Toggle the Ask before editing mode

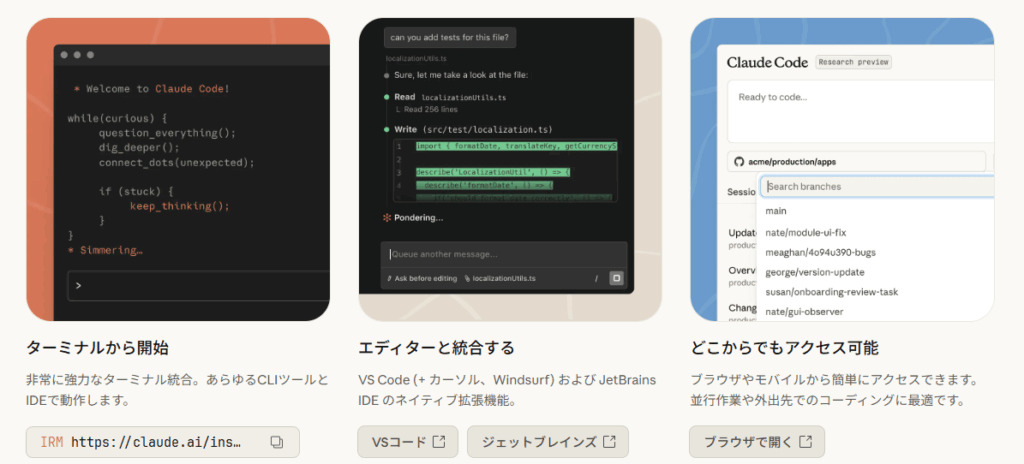click(420, 278)
